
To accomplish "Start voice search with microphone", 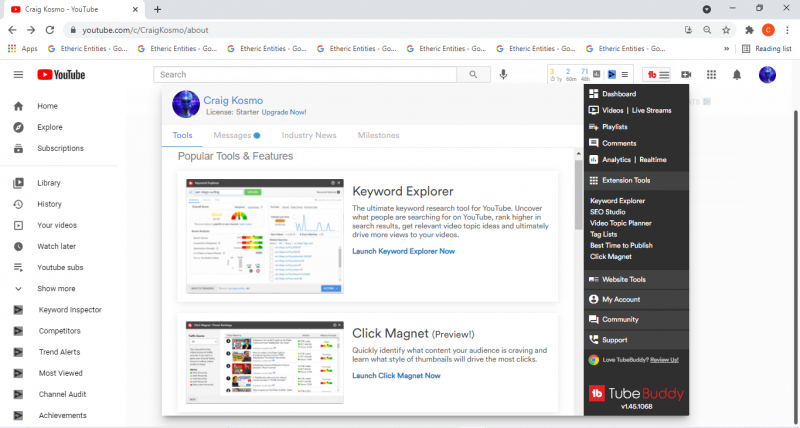I will point(503,75).
